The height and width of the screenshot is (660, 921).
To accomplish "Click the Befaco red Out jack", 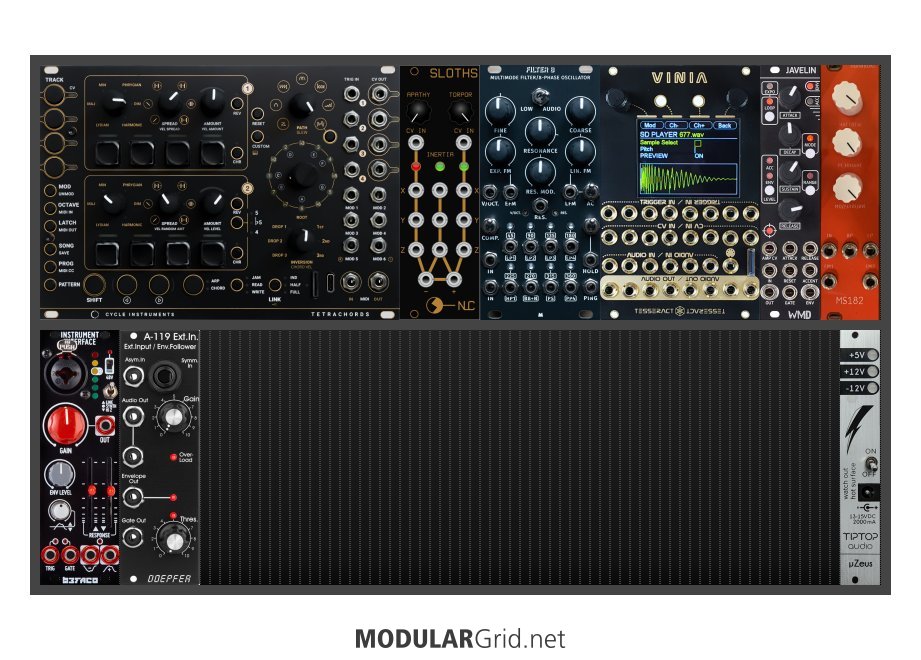I will tap(105, 425).
